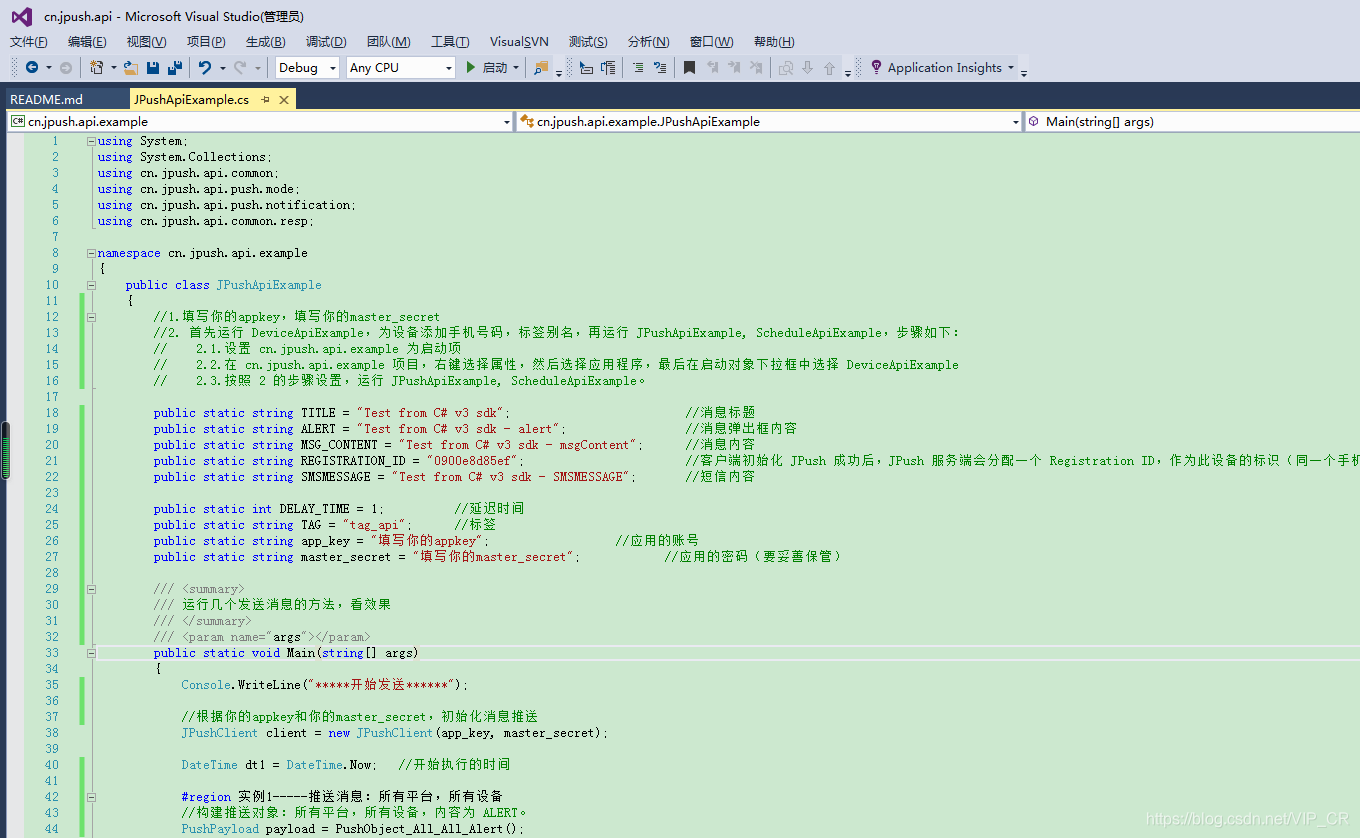The image size is (1360, 838).
Task: Collapse the using directives outlining block
Action: pyautogui.click(x=91, y=141)
